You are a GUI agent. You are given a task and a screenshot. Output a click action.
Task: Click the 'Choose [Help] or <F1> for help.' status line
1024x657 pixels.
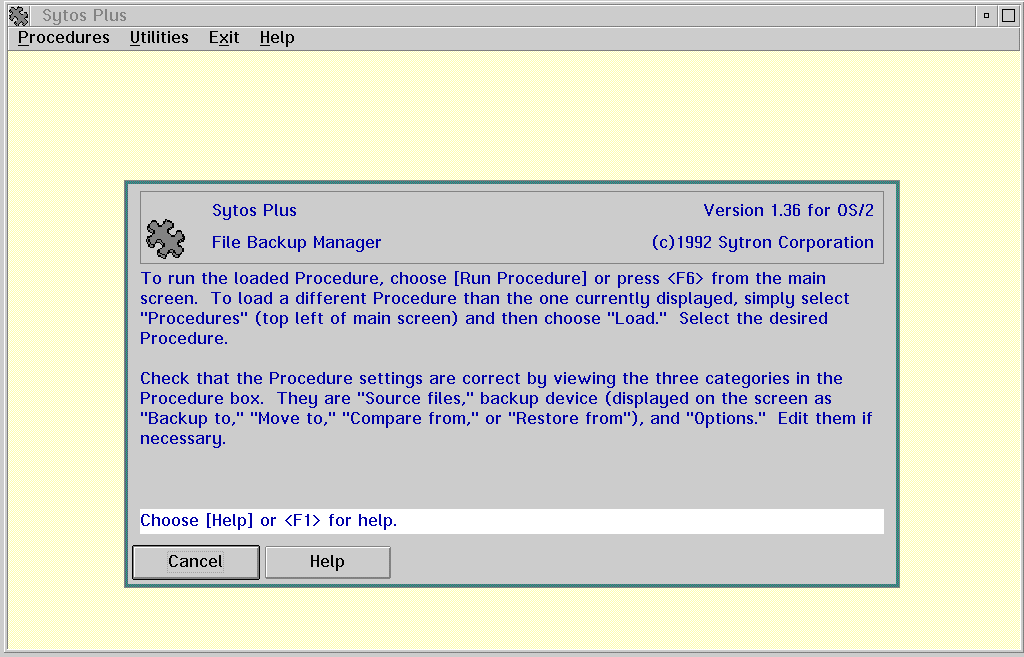point(511,521)
